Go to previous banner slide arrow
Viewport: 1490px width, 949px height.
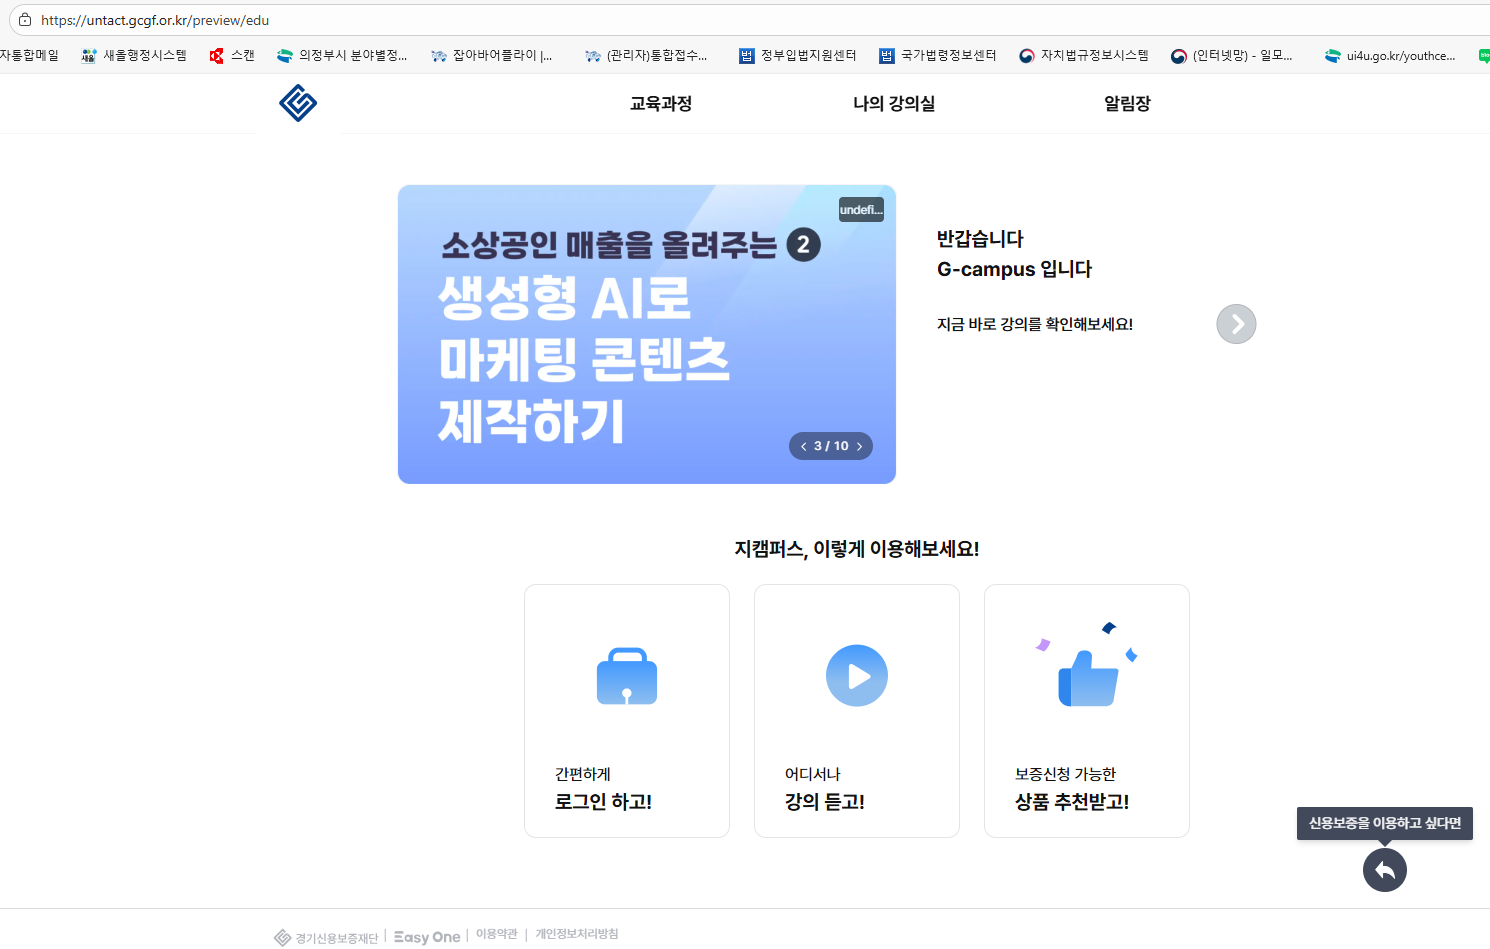tap(803, 446)
